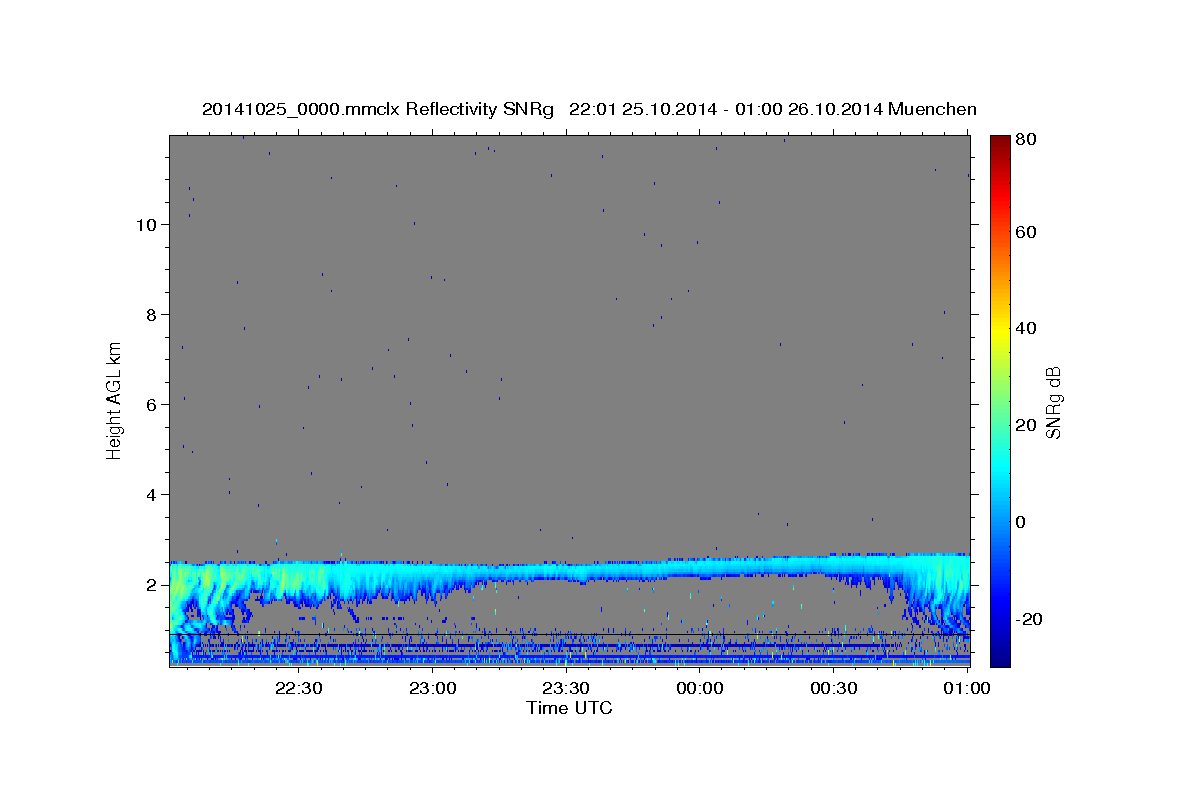This screenshot has width=1200, height=800.
Task: Click the 23:30 time tick label
Action: pos(566,688)
